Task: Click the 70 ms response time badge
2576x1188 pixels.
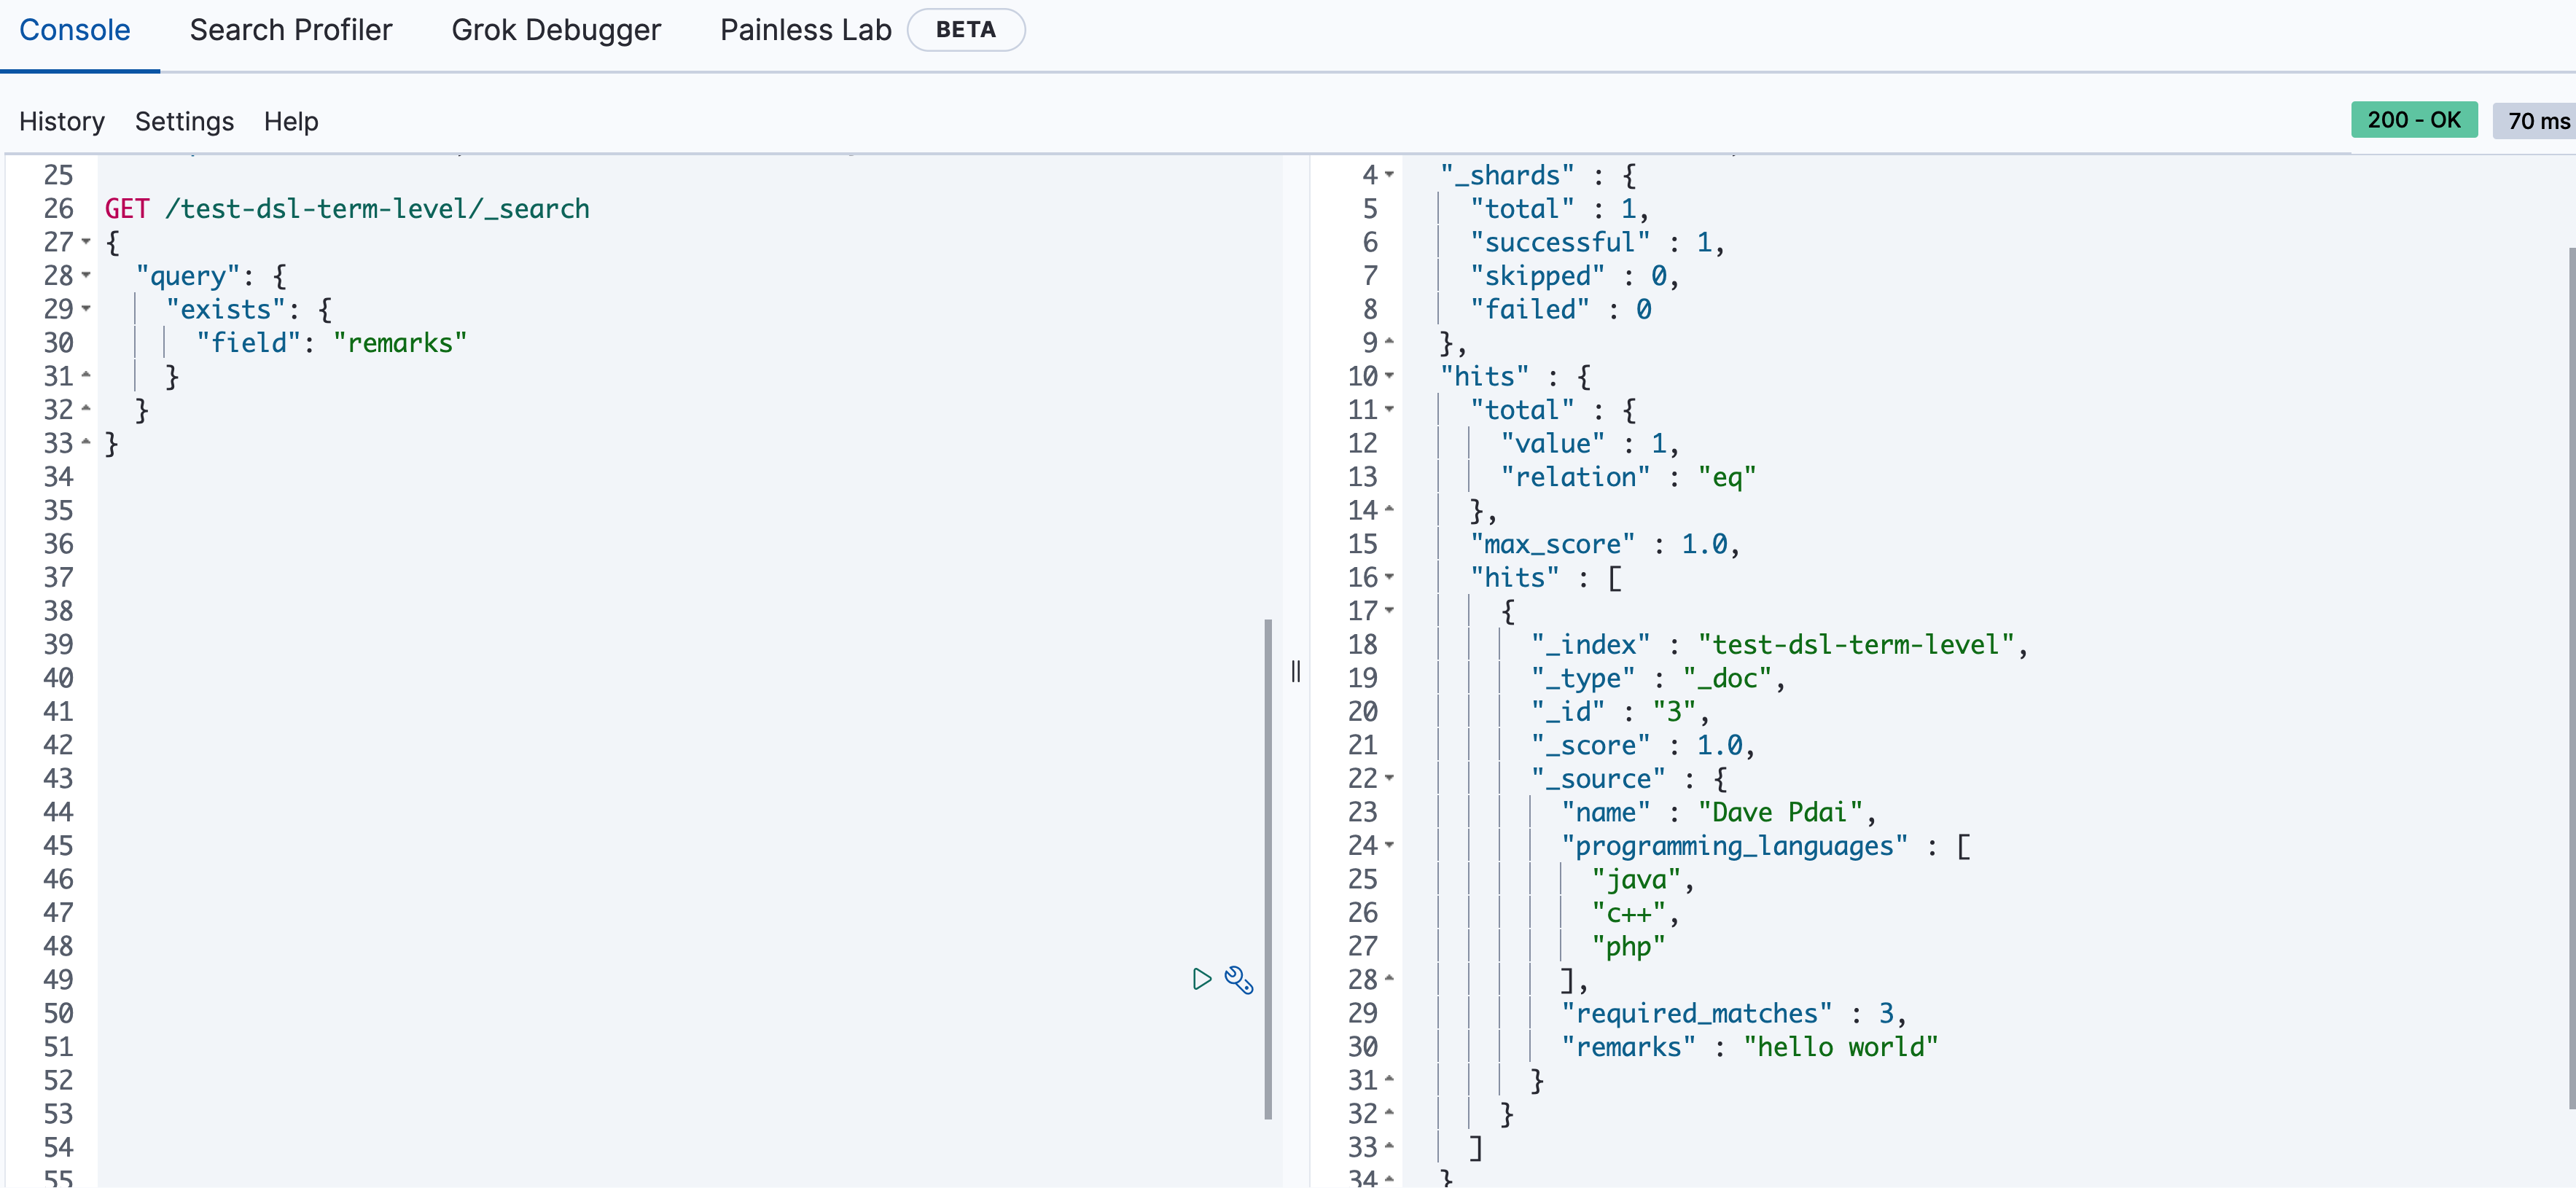Action: tap(2536, 121)
